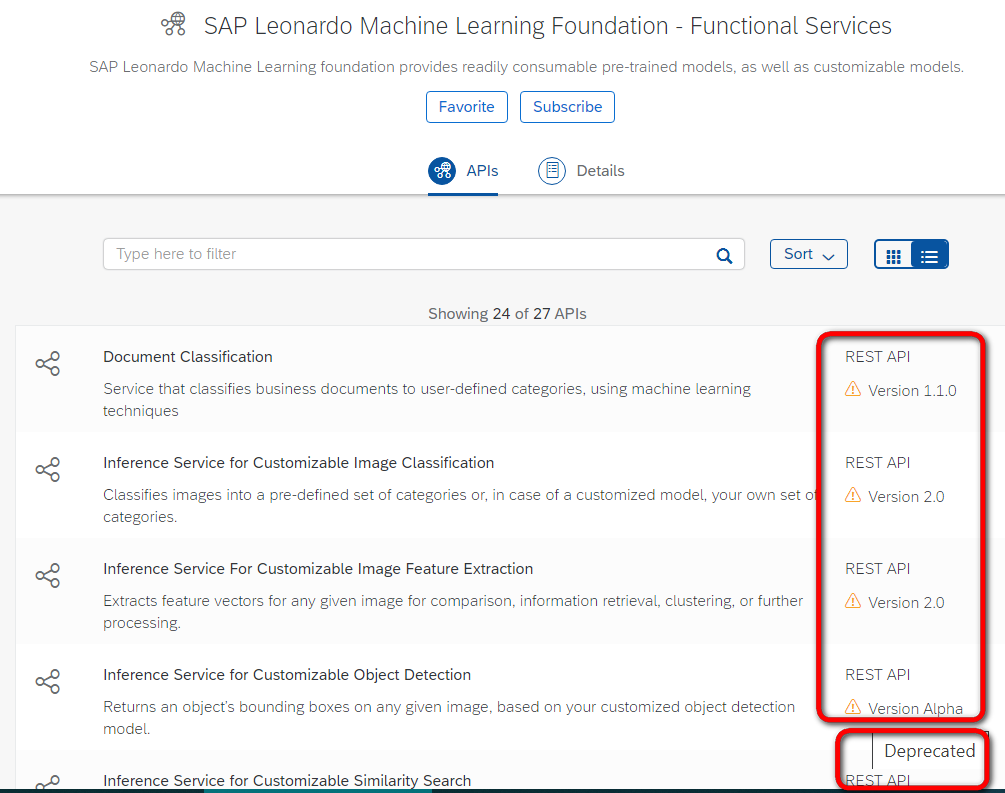The image size is (1005, 793).
Task: Open the Document Classification API
Action: click(188, 356)
